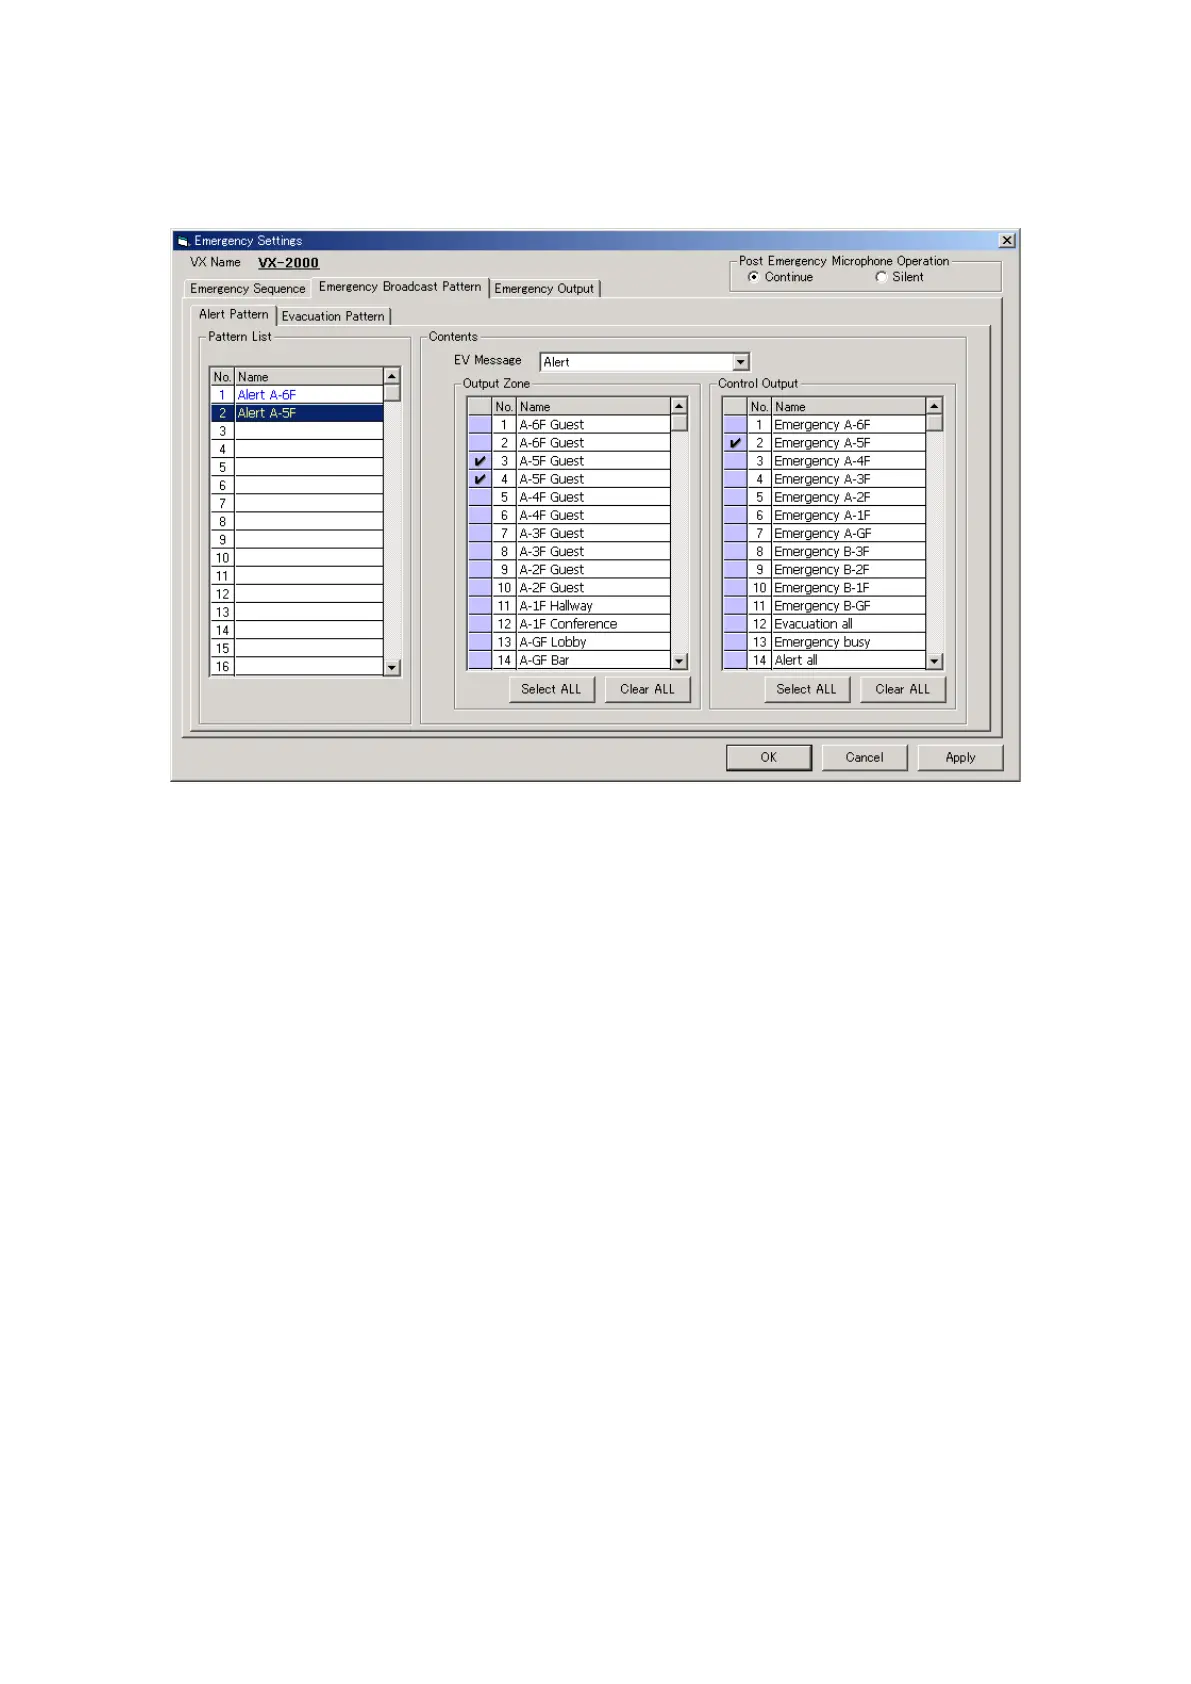Screen dimensions: 1191x1684
Task: Check control output Emergency A-1F
Action: 735,515
